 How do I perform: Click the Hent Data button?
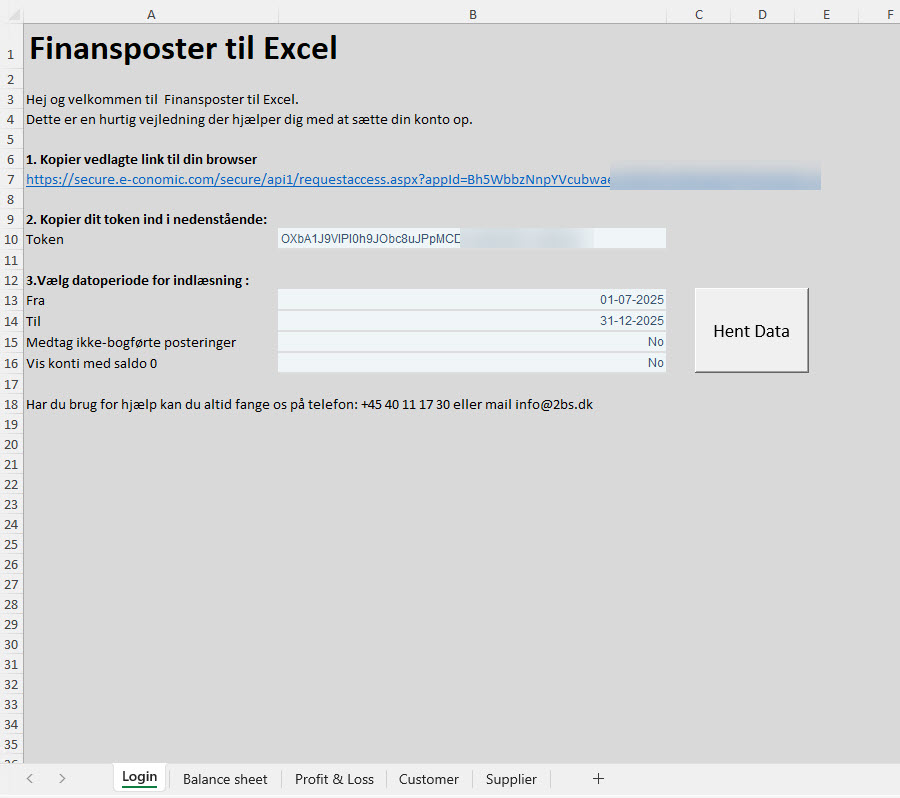click(x=751, y=331)
